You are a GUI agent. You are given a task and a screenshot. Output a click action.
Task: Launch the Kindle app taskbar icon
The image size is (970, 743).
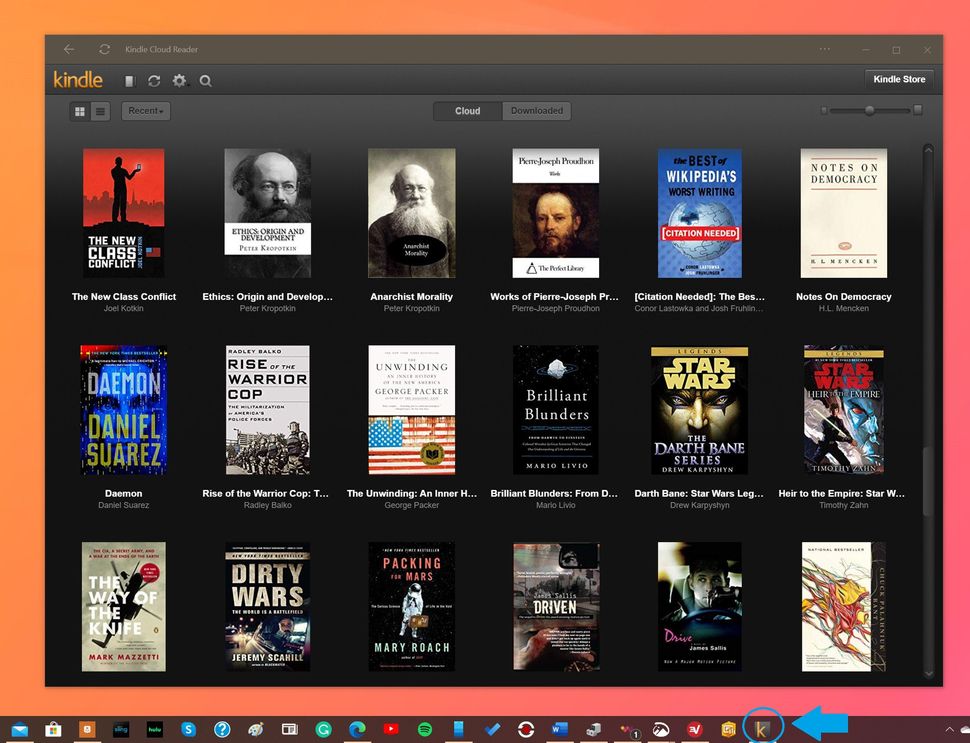(x=763, y=727)
